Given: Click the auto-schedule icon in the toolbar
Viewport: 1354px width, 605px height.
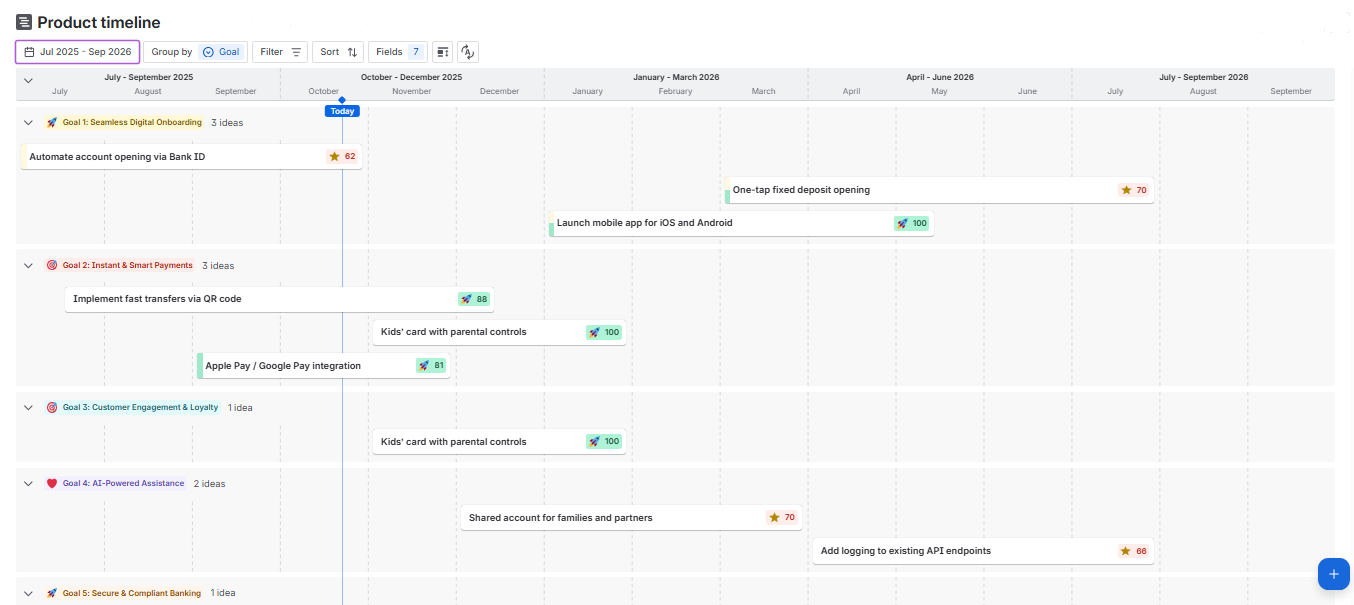Looking at the screenshot, I should (x=467, y=52).
